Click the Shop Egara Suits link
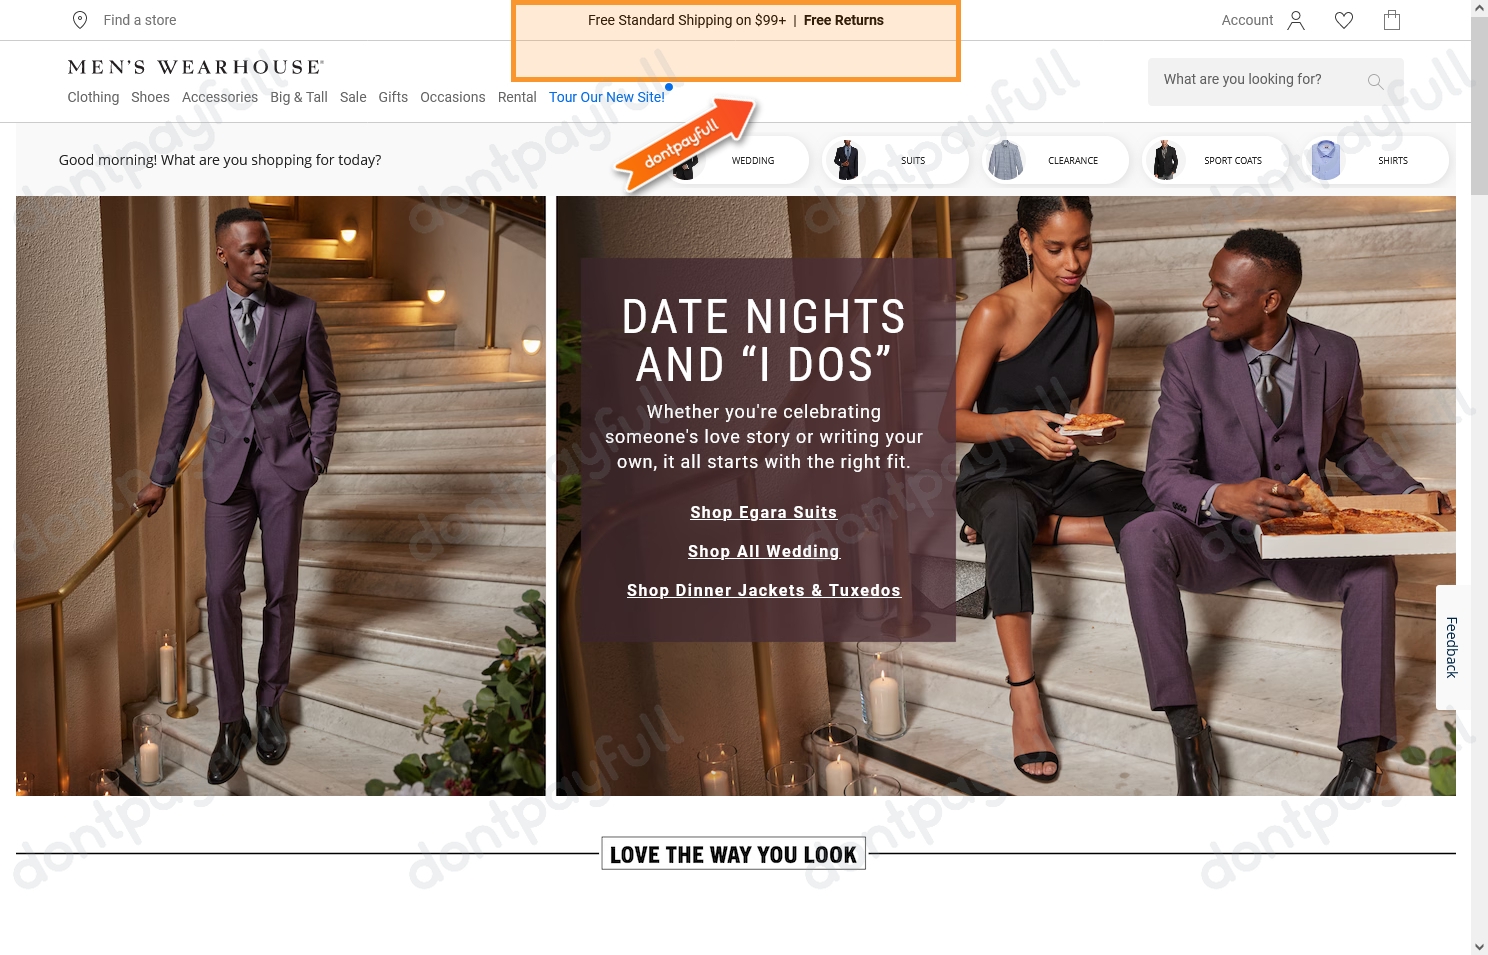This screenshot has height=955, width=1488. point(763,512)
